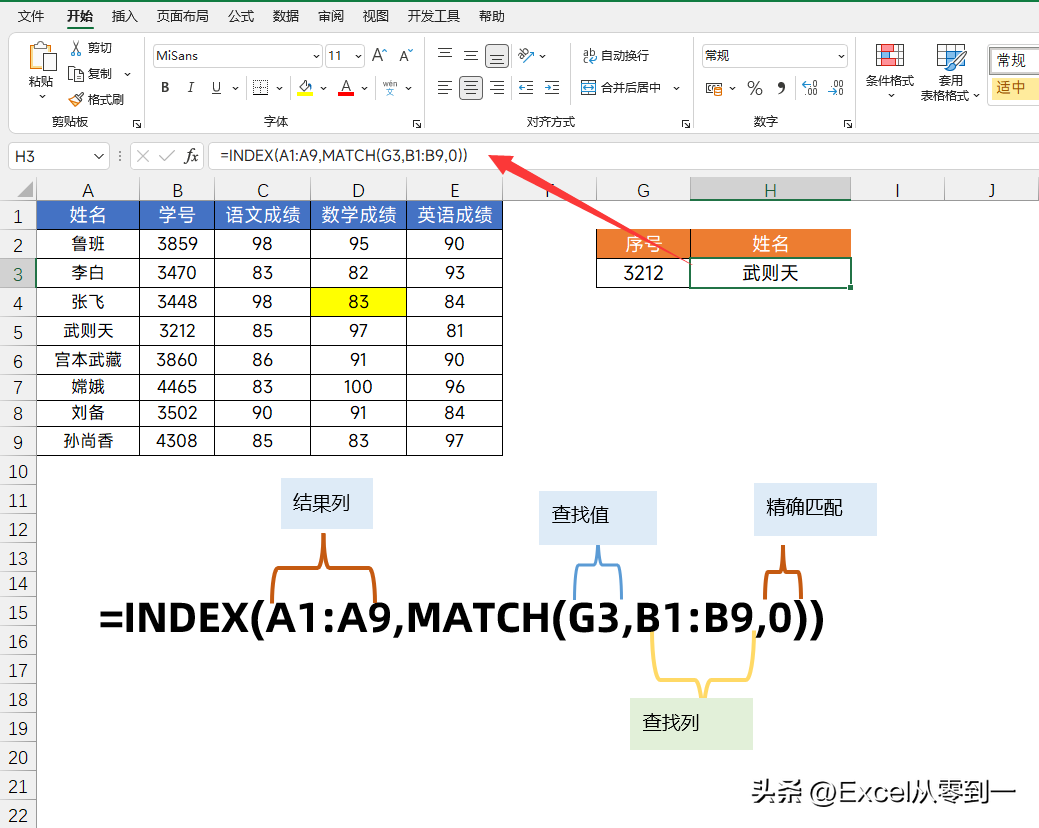The image size is (1039, 828).
Task: Align text right in the cell
Action: coord(497,87)
